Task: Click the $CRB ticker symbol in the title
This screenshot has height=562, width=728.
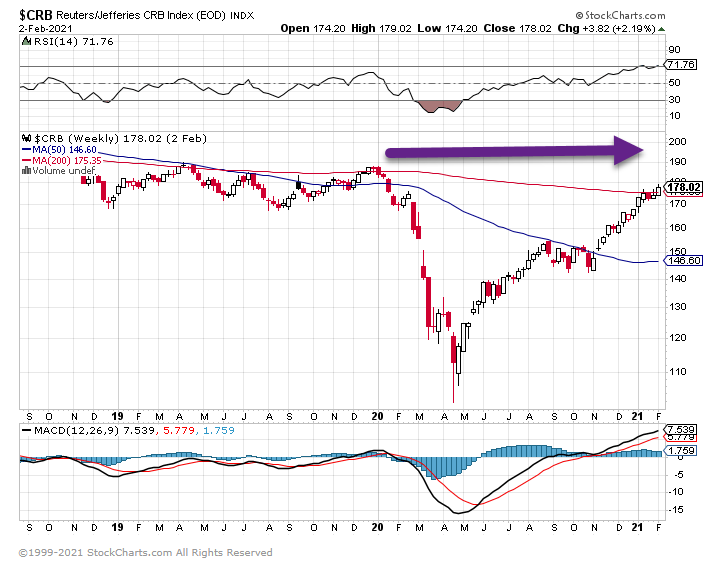Action: tap(36, 15)
